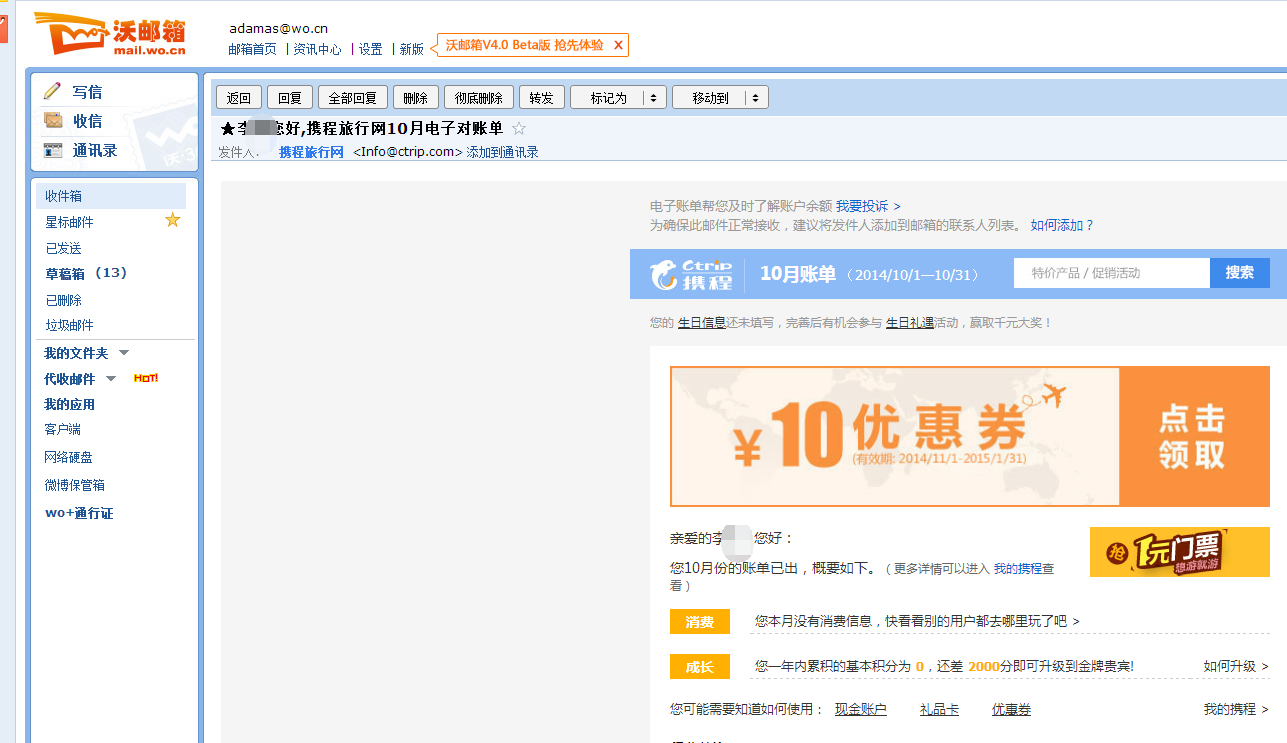This screenshot has width=1287, height=743.
Task: Click the Ctrip logo in bill header
Action: click(692, 274)
